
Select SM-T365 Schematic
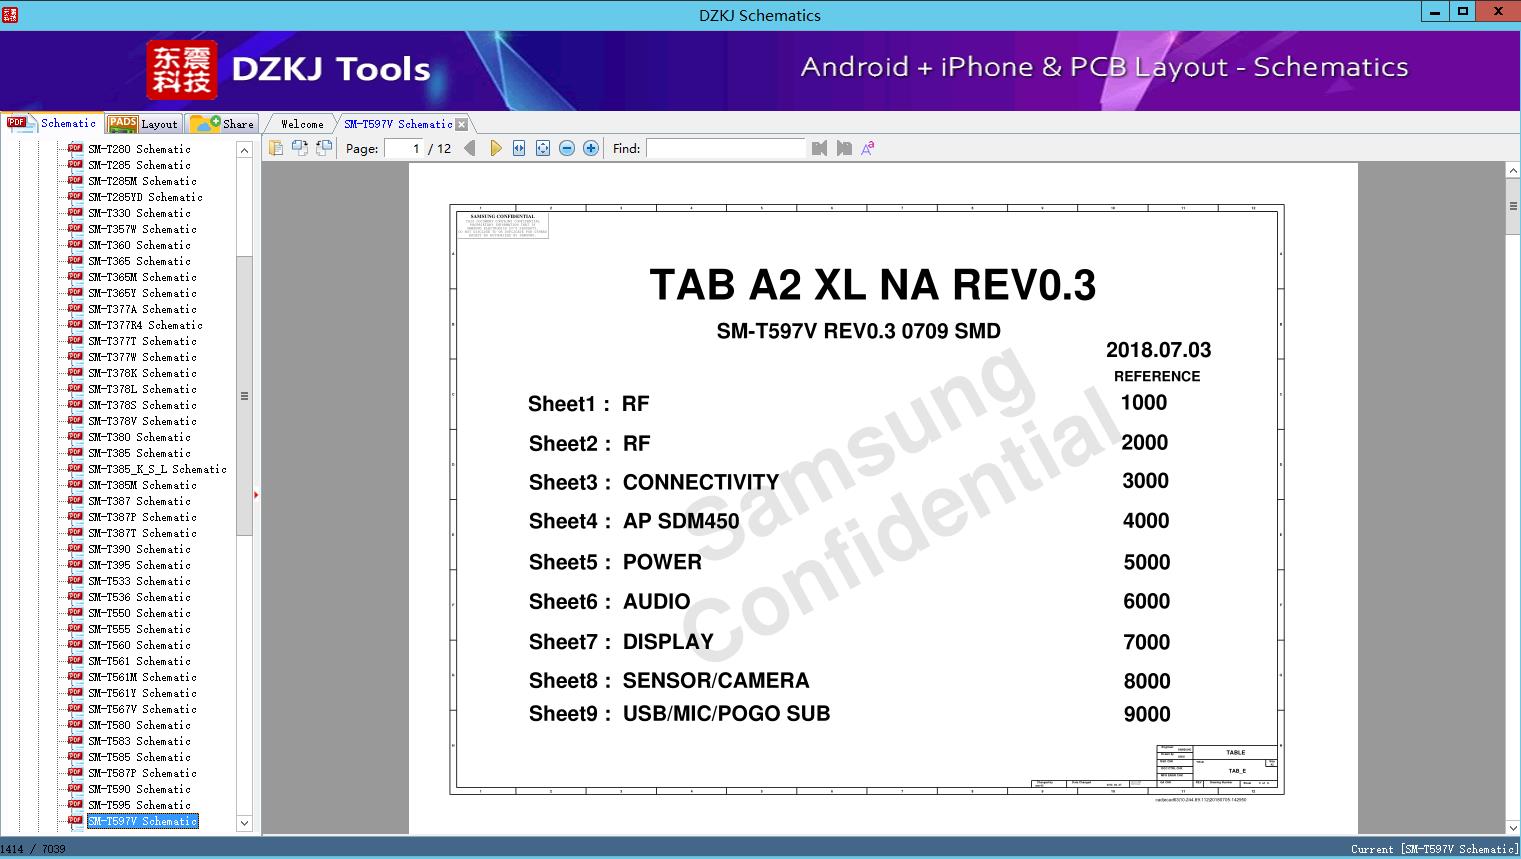pos(139,261)
